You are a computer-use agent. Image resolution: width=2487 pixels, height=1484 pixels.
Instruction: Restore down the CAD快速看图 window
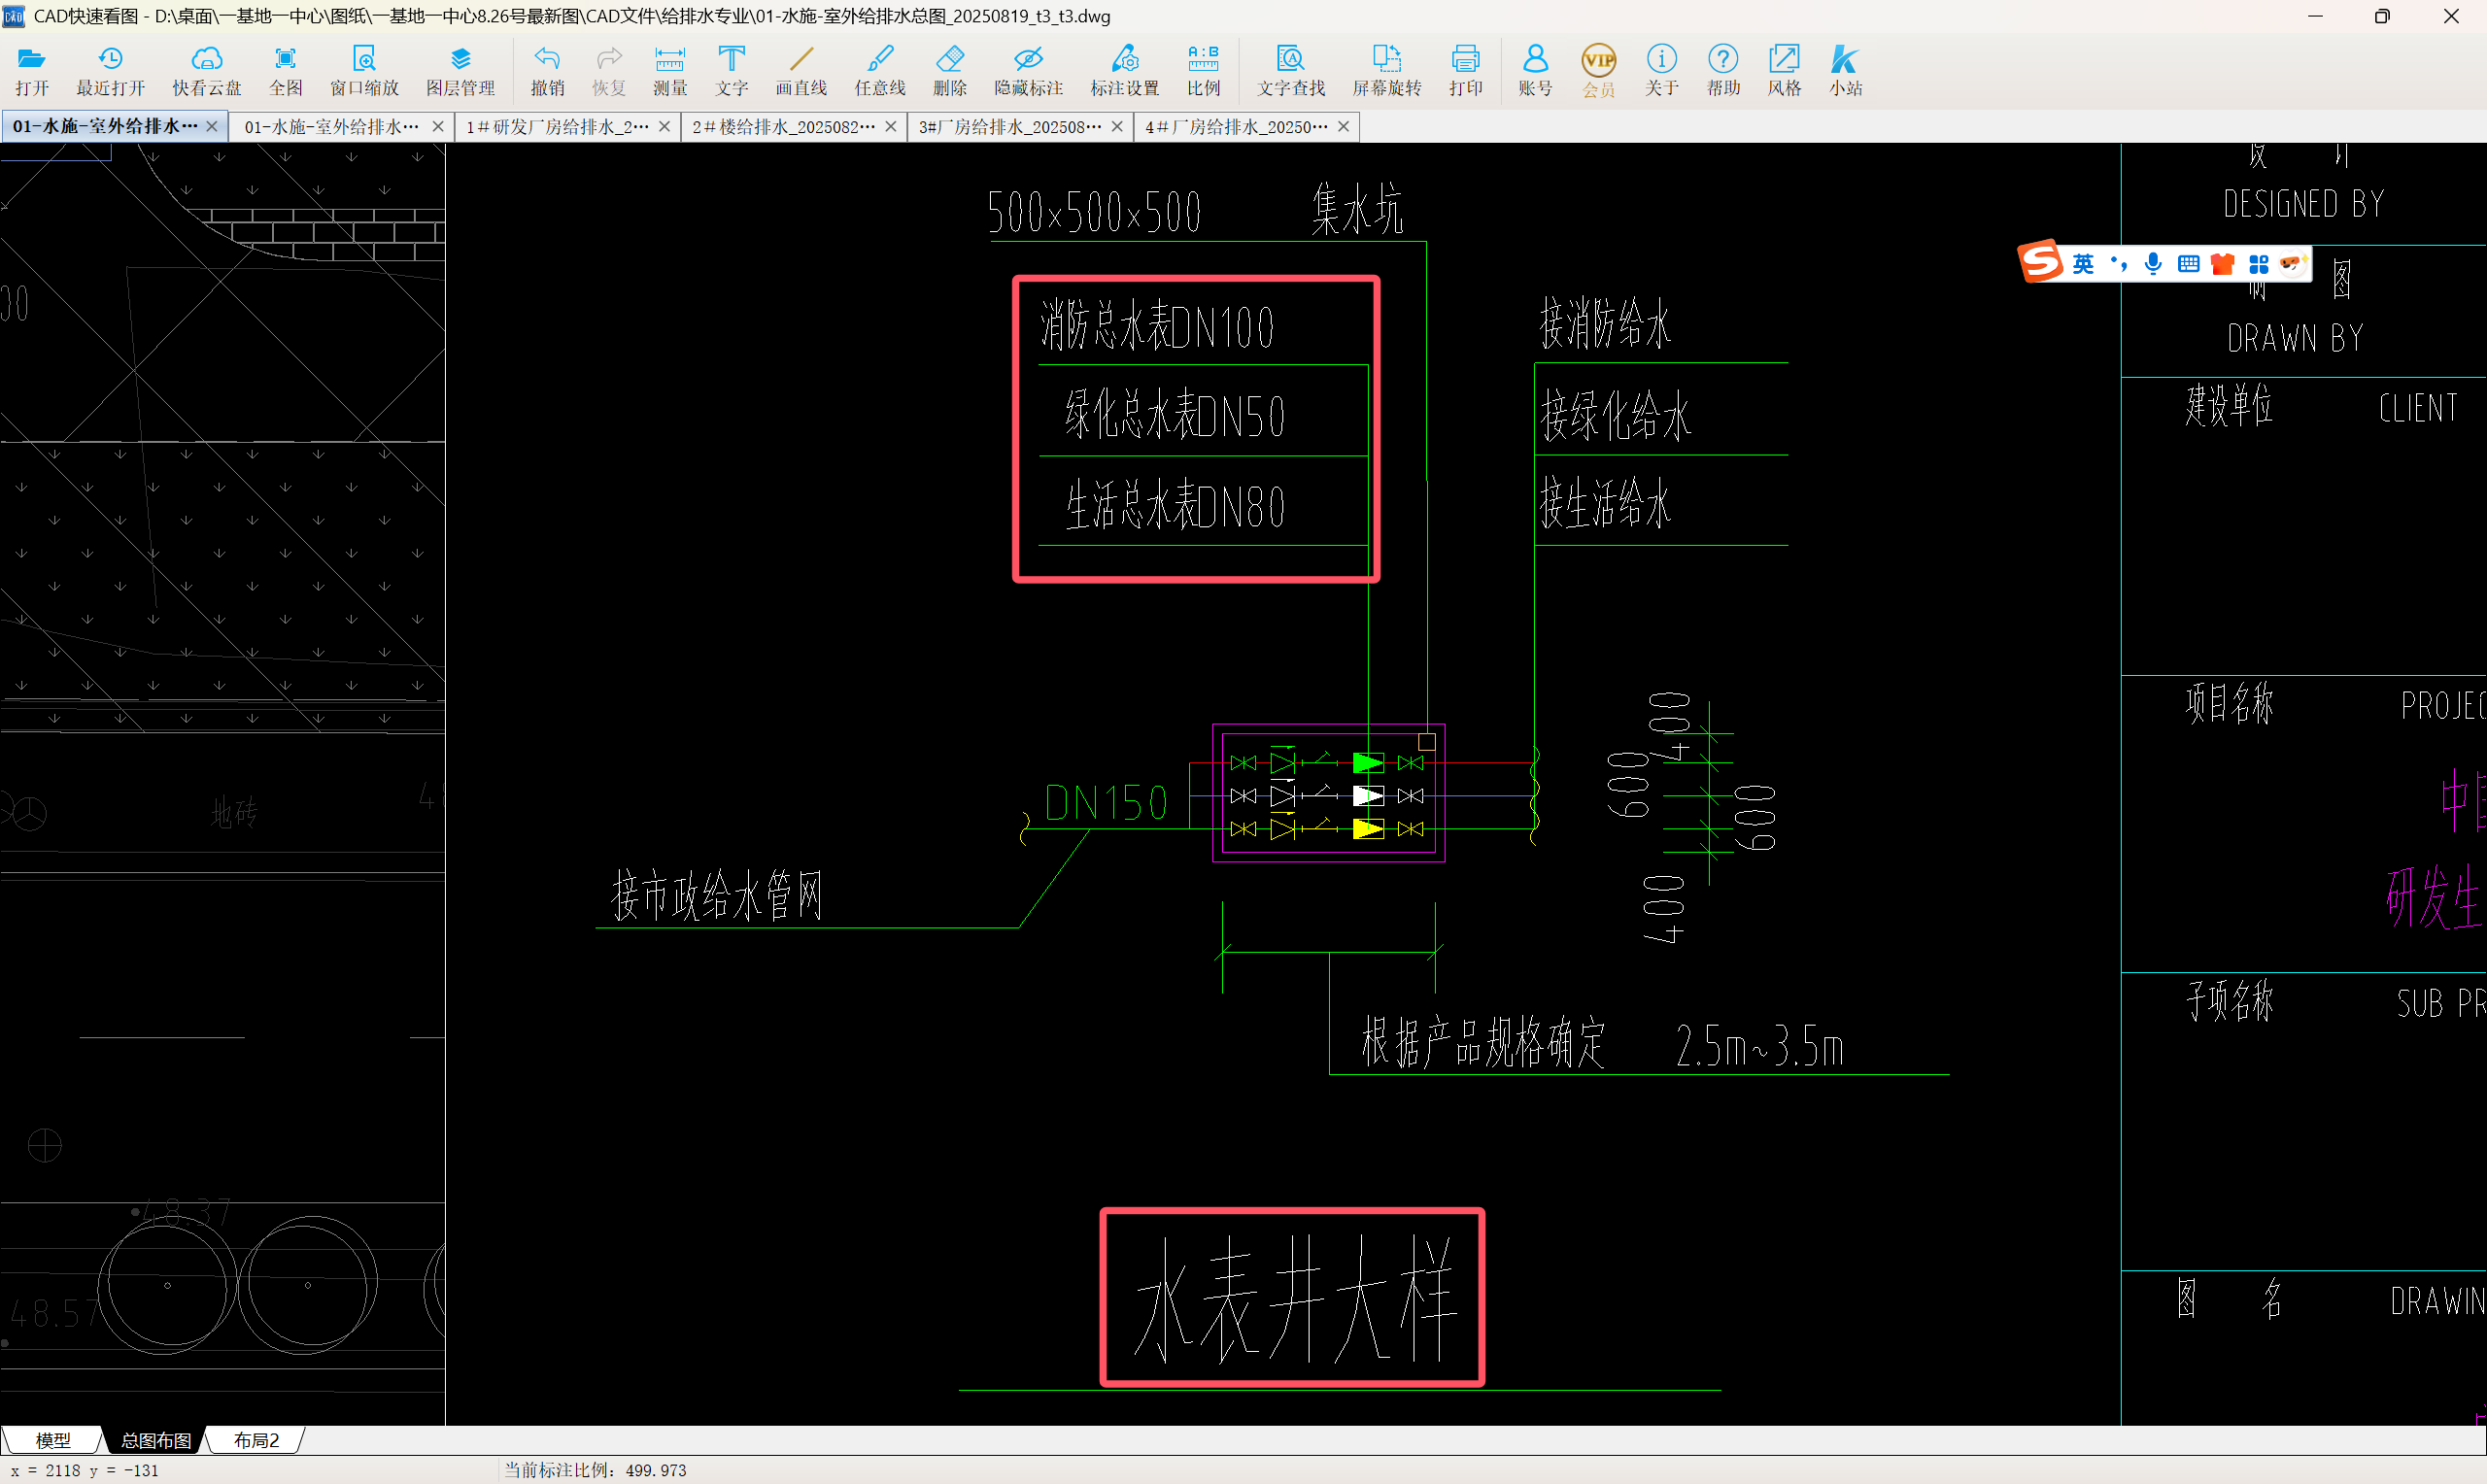2382,16
